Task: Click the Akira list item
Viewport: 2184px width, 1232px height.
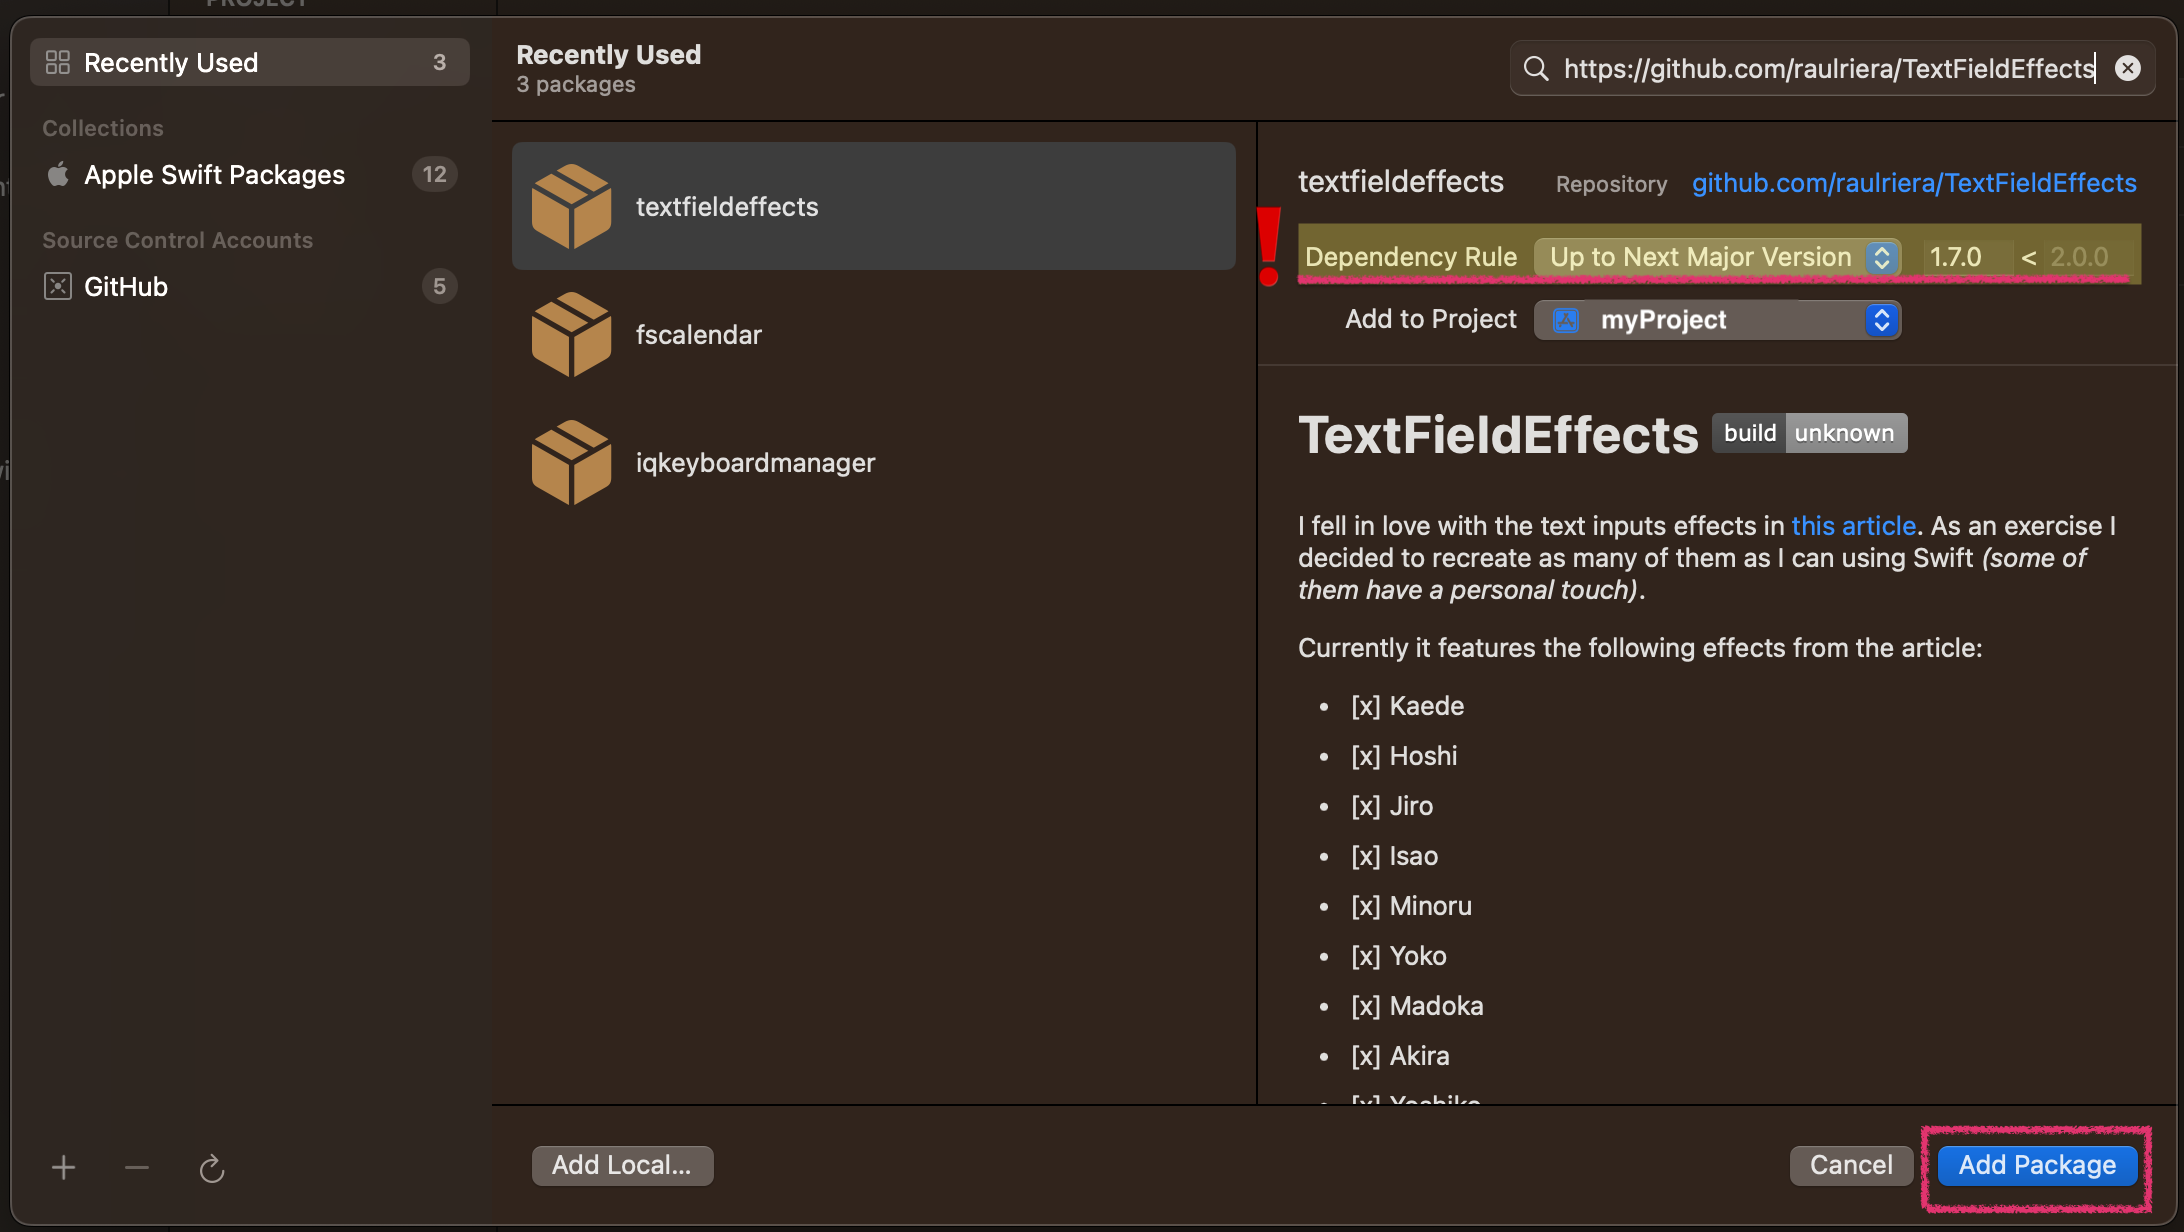Action: (1400, 1056)
